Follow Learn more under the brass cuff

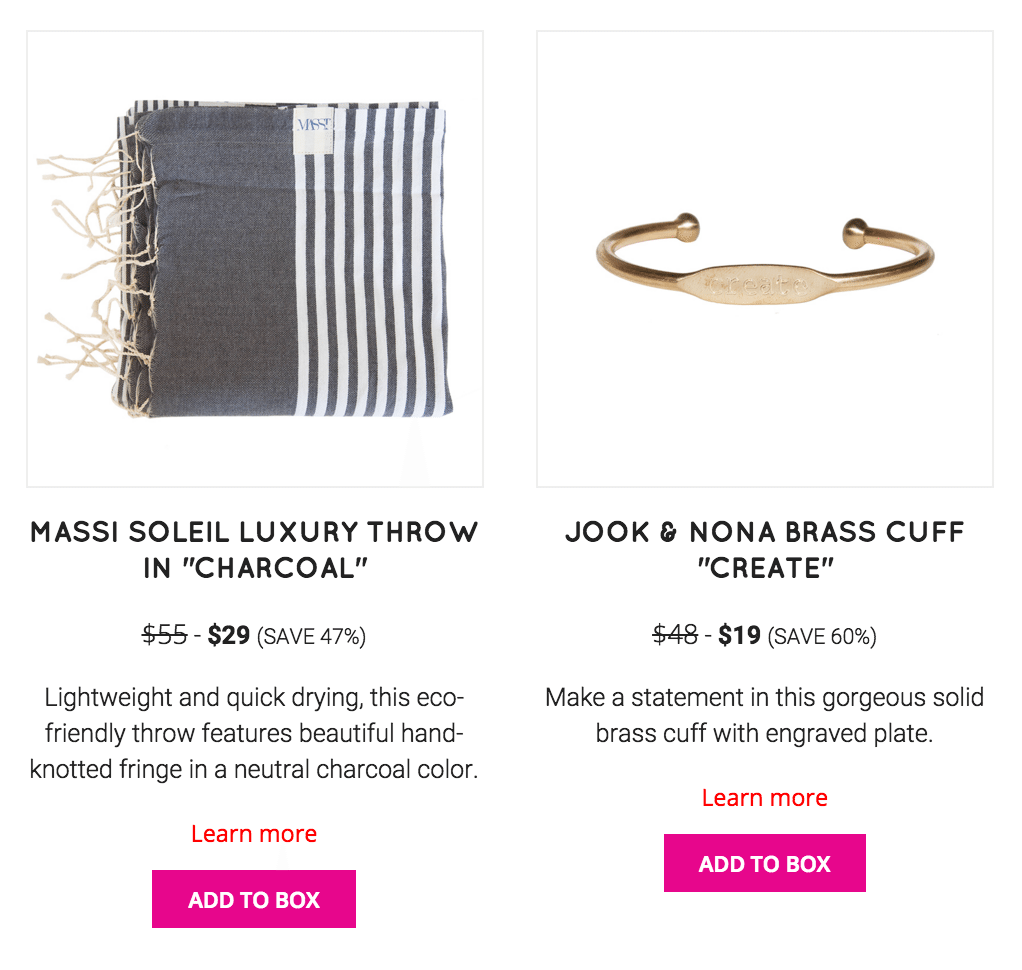click(765, 798)
